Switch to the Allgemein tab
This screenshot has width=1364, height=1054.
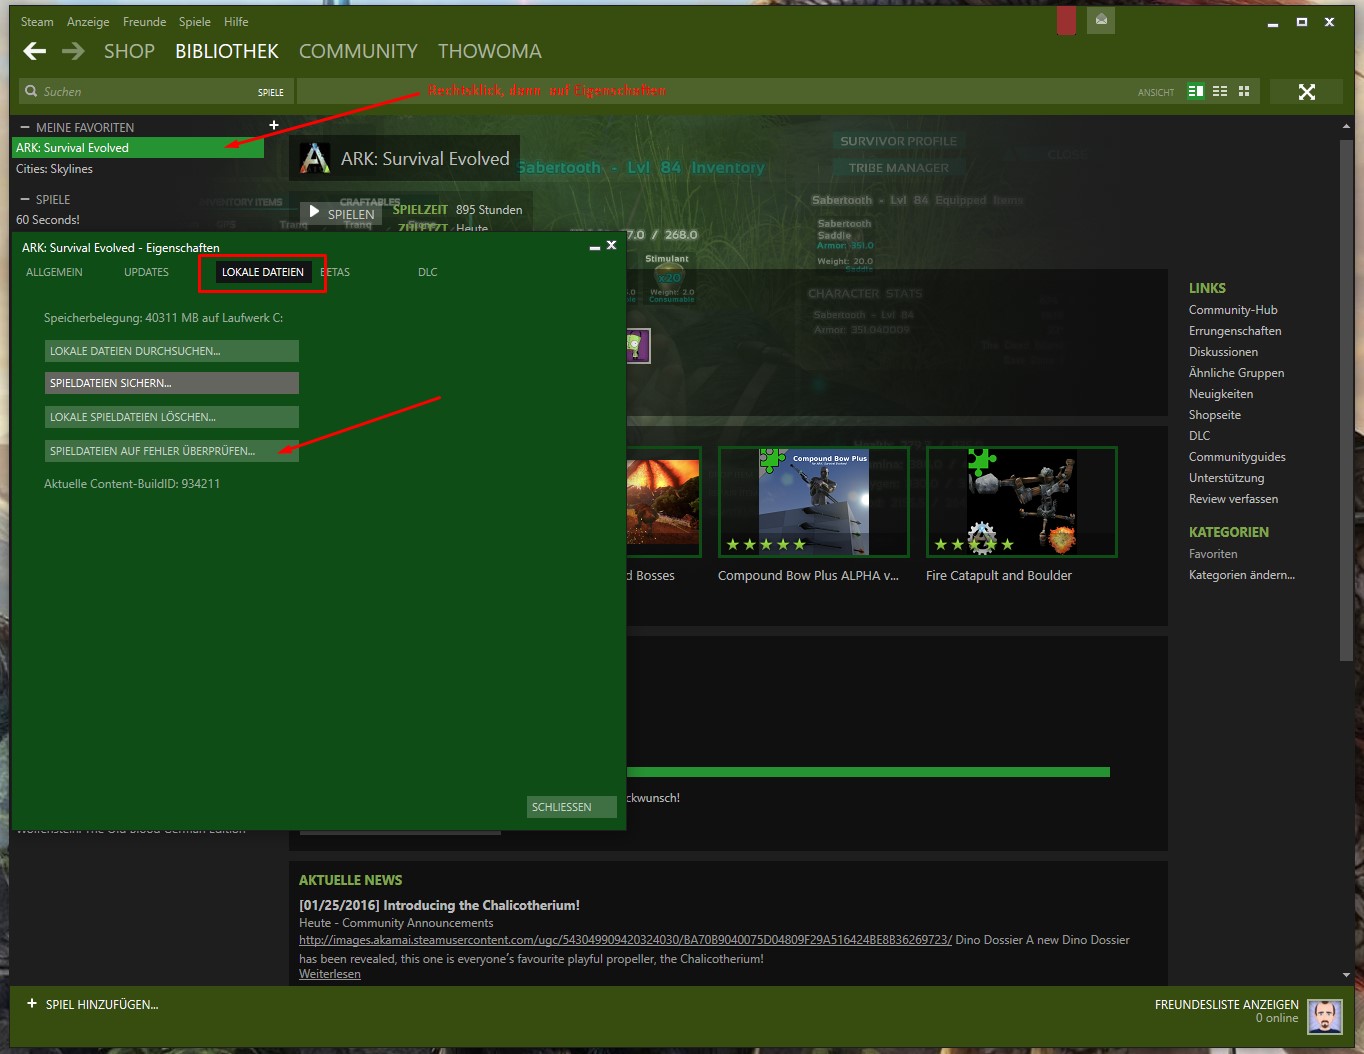[x=54, y=272]
